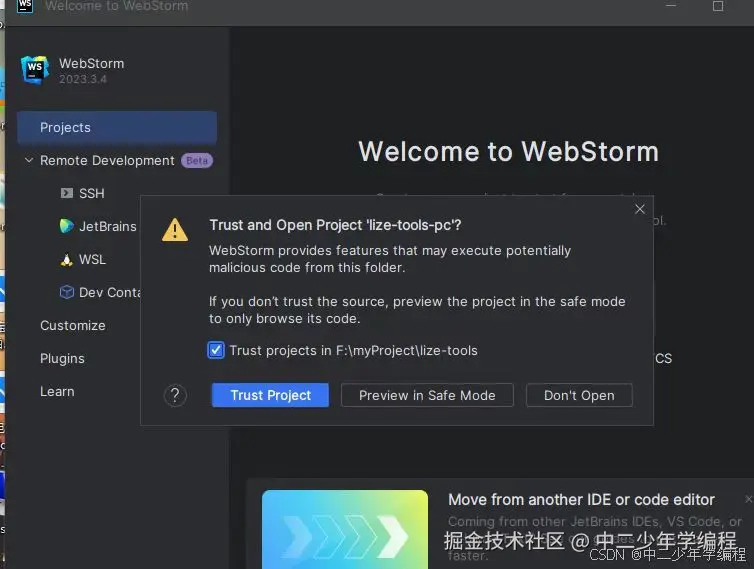
Task: Click the WebStorm logo in the sidebar
Action: pos(35,70)
